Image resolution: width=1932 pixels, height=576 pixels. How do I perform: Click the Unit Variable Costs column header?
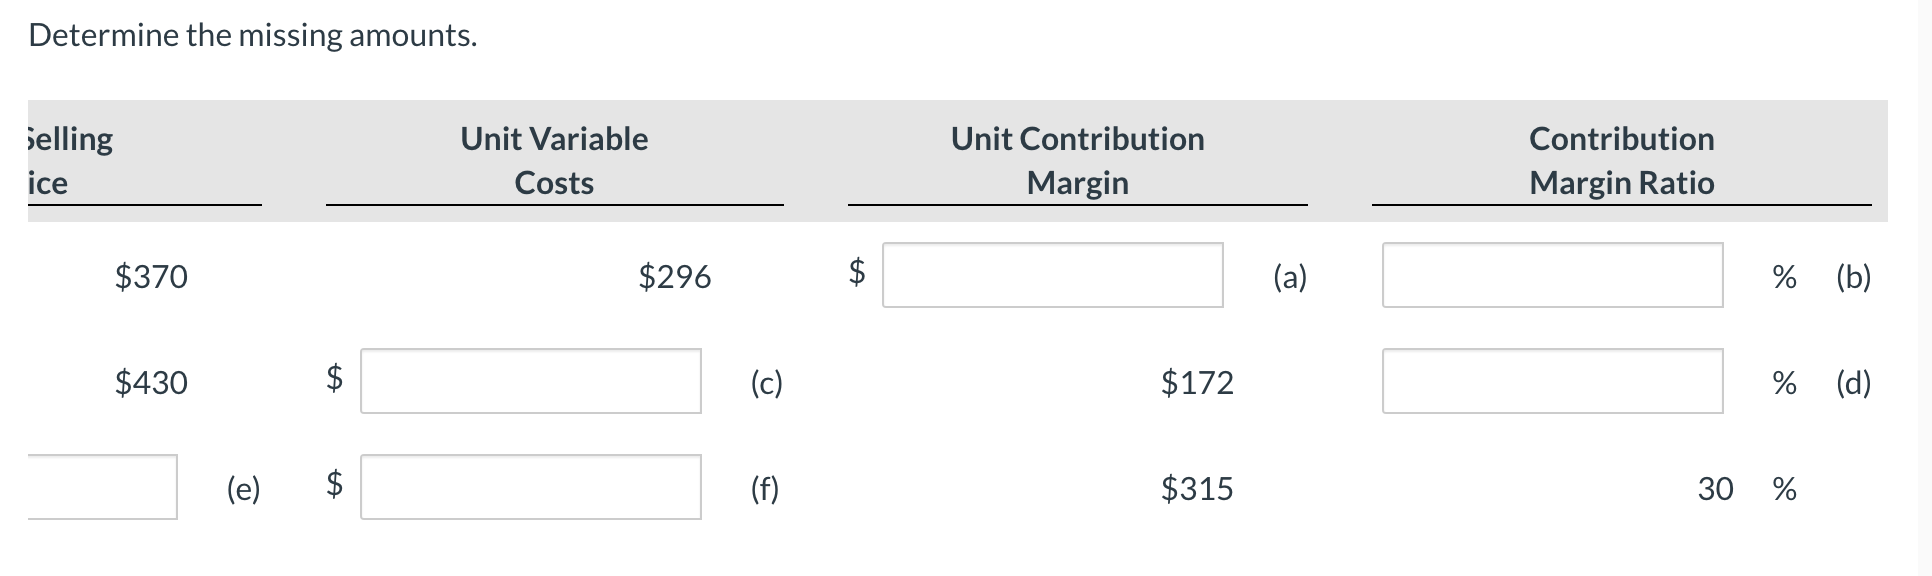point(554,160)
